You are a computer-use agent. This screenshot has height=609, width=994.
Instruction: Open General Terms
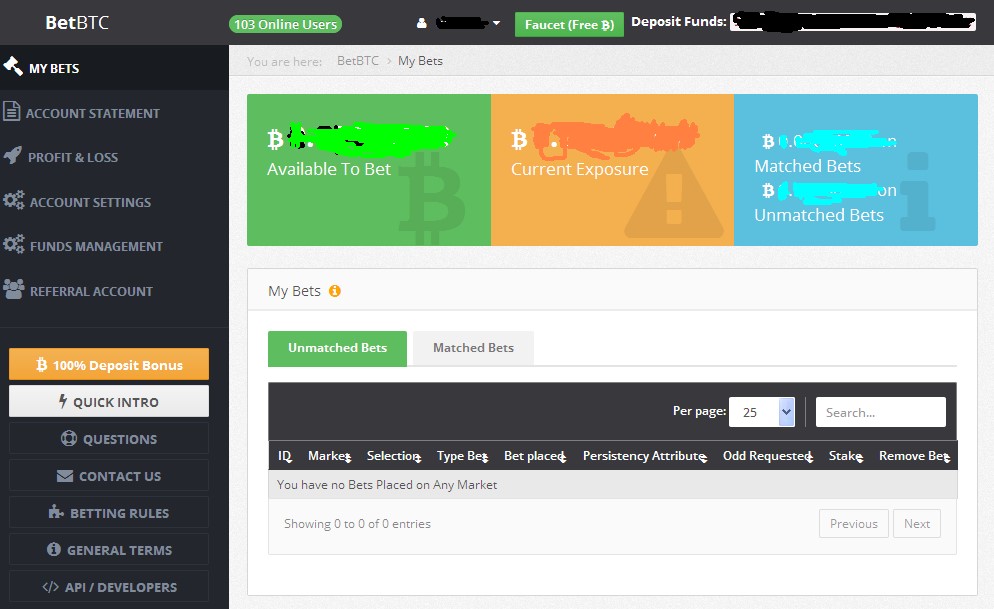tap(109, 549)
